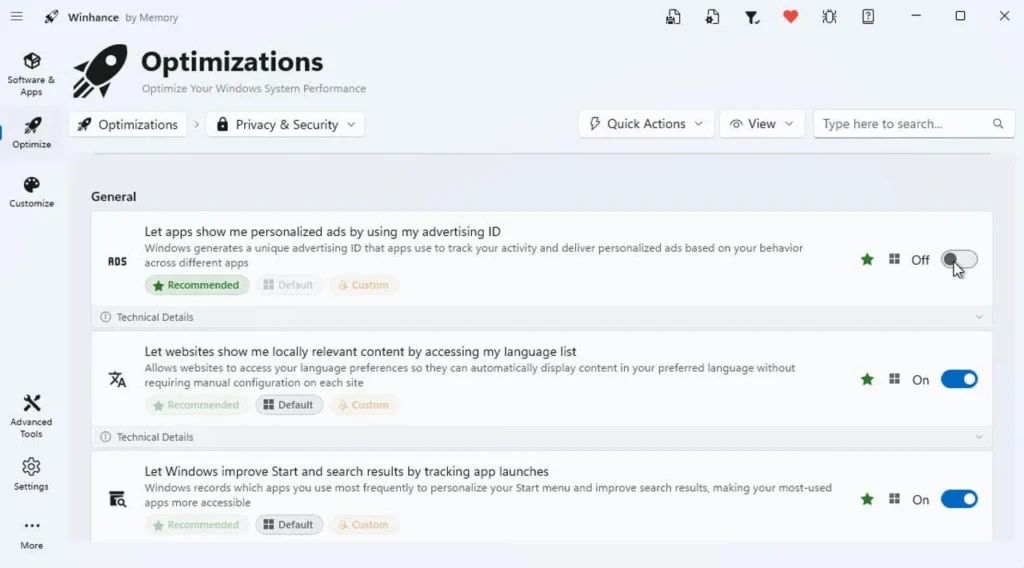
Task: Open the Quick Actions dropdown
Action: pyautogui.click(x=646, y=124)
